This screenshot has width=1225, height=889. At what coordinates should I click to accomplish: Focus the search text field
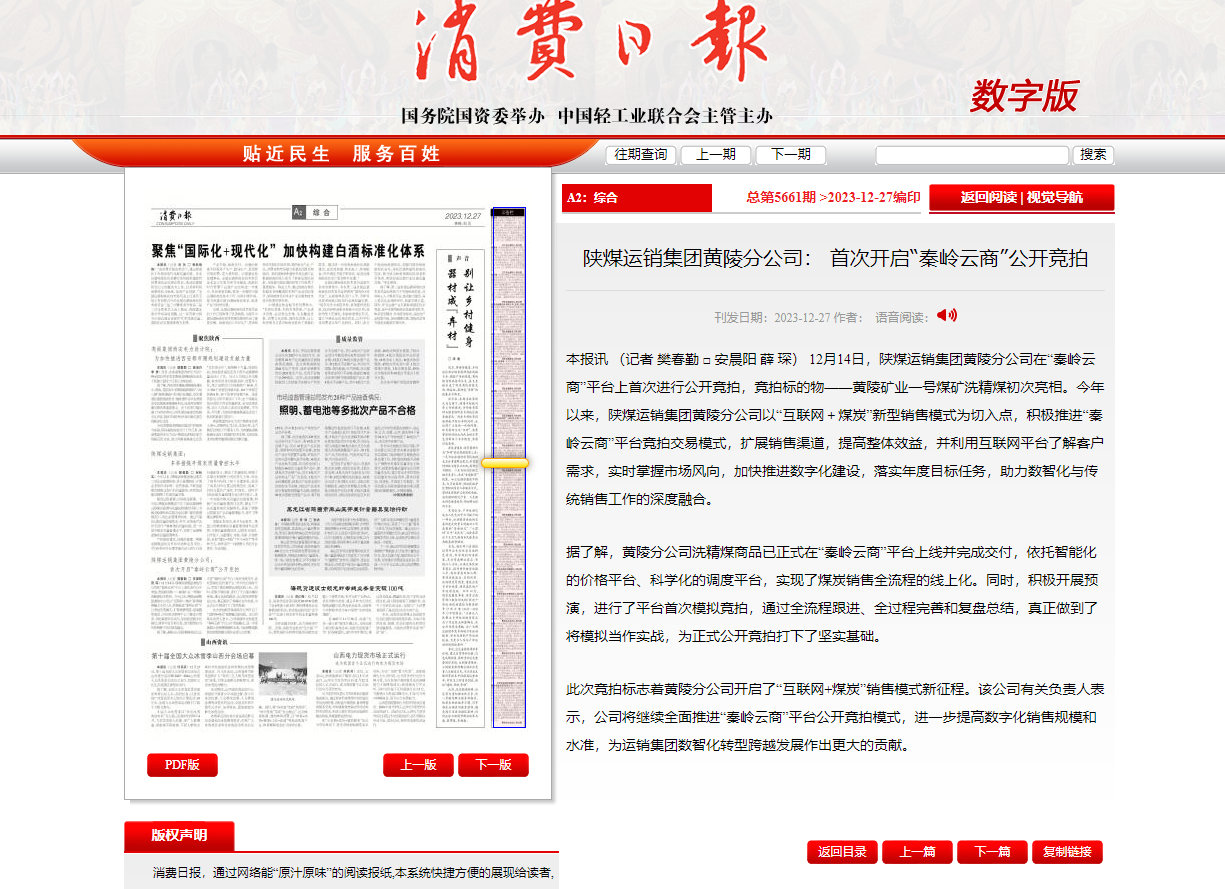[972, 155]
